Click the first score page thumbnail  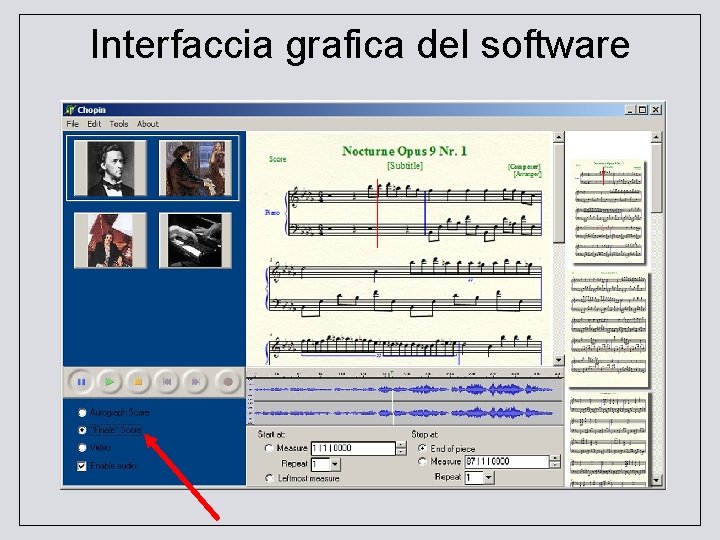[608, 211]
